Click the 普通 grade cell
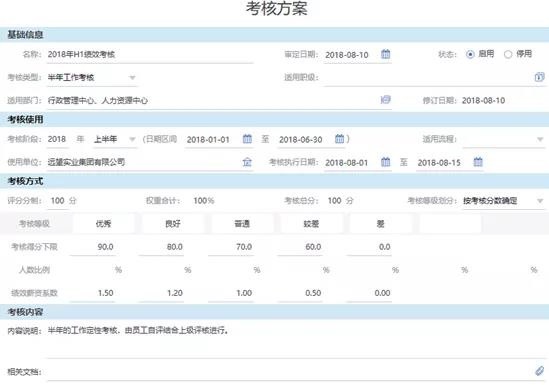The image size is (549, 385). (242, 224)
